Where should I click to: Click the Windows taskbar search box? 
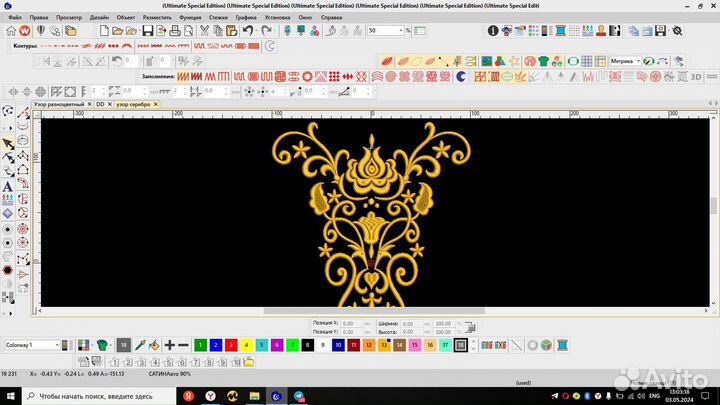pos(90,396)
